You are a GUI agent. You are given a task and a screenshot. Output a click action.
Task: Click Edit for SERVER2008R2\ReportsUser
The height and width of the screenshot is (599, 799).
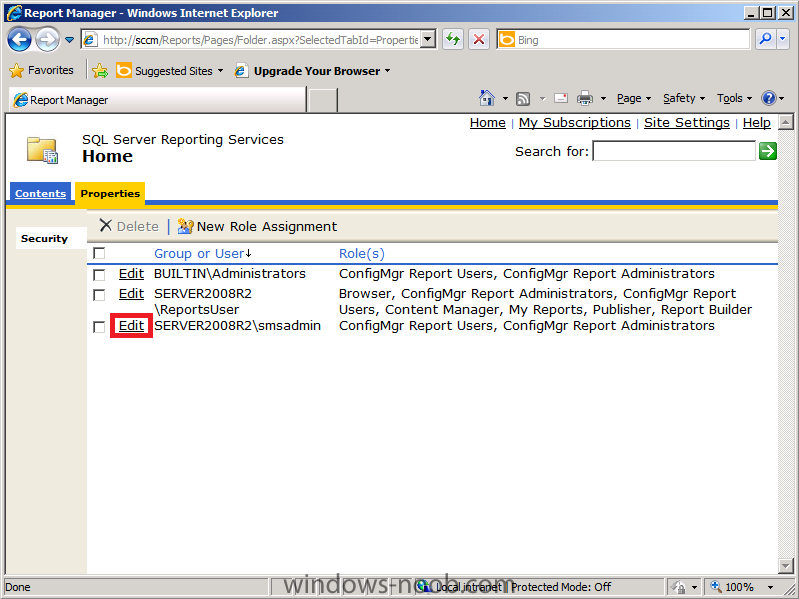click(131, 294)
